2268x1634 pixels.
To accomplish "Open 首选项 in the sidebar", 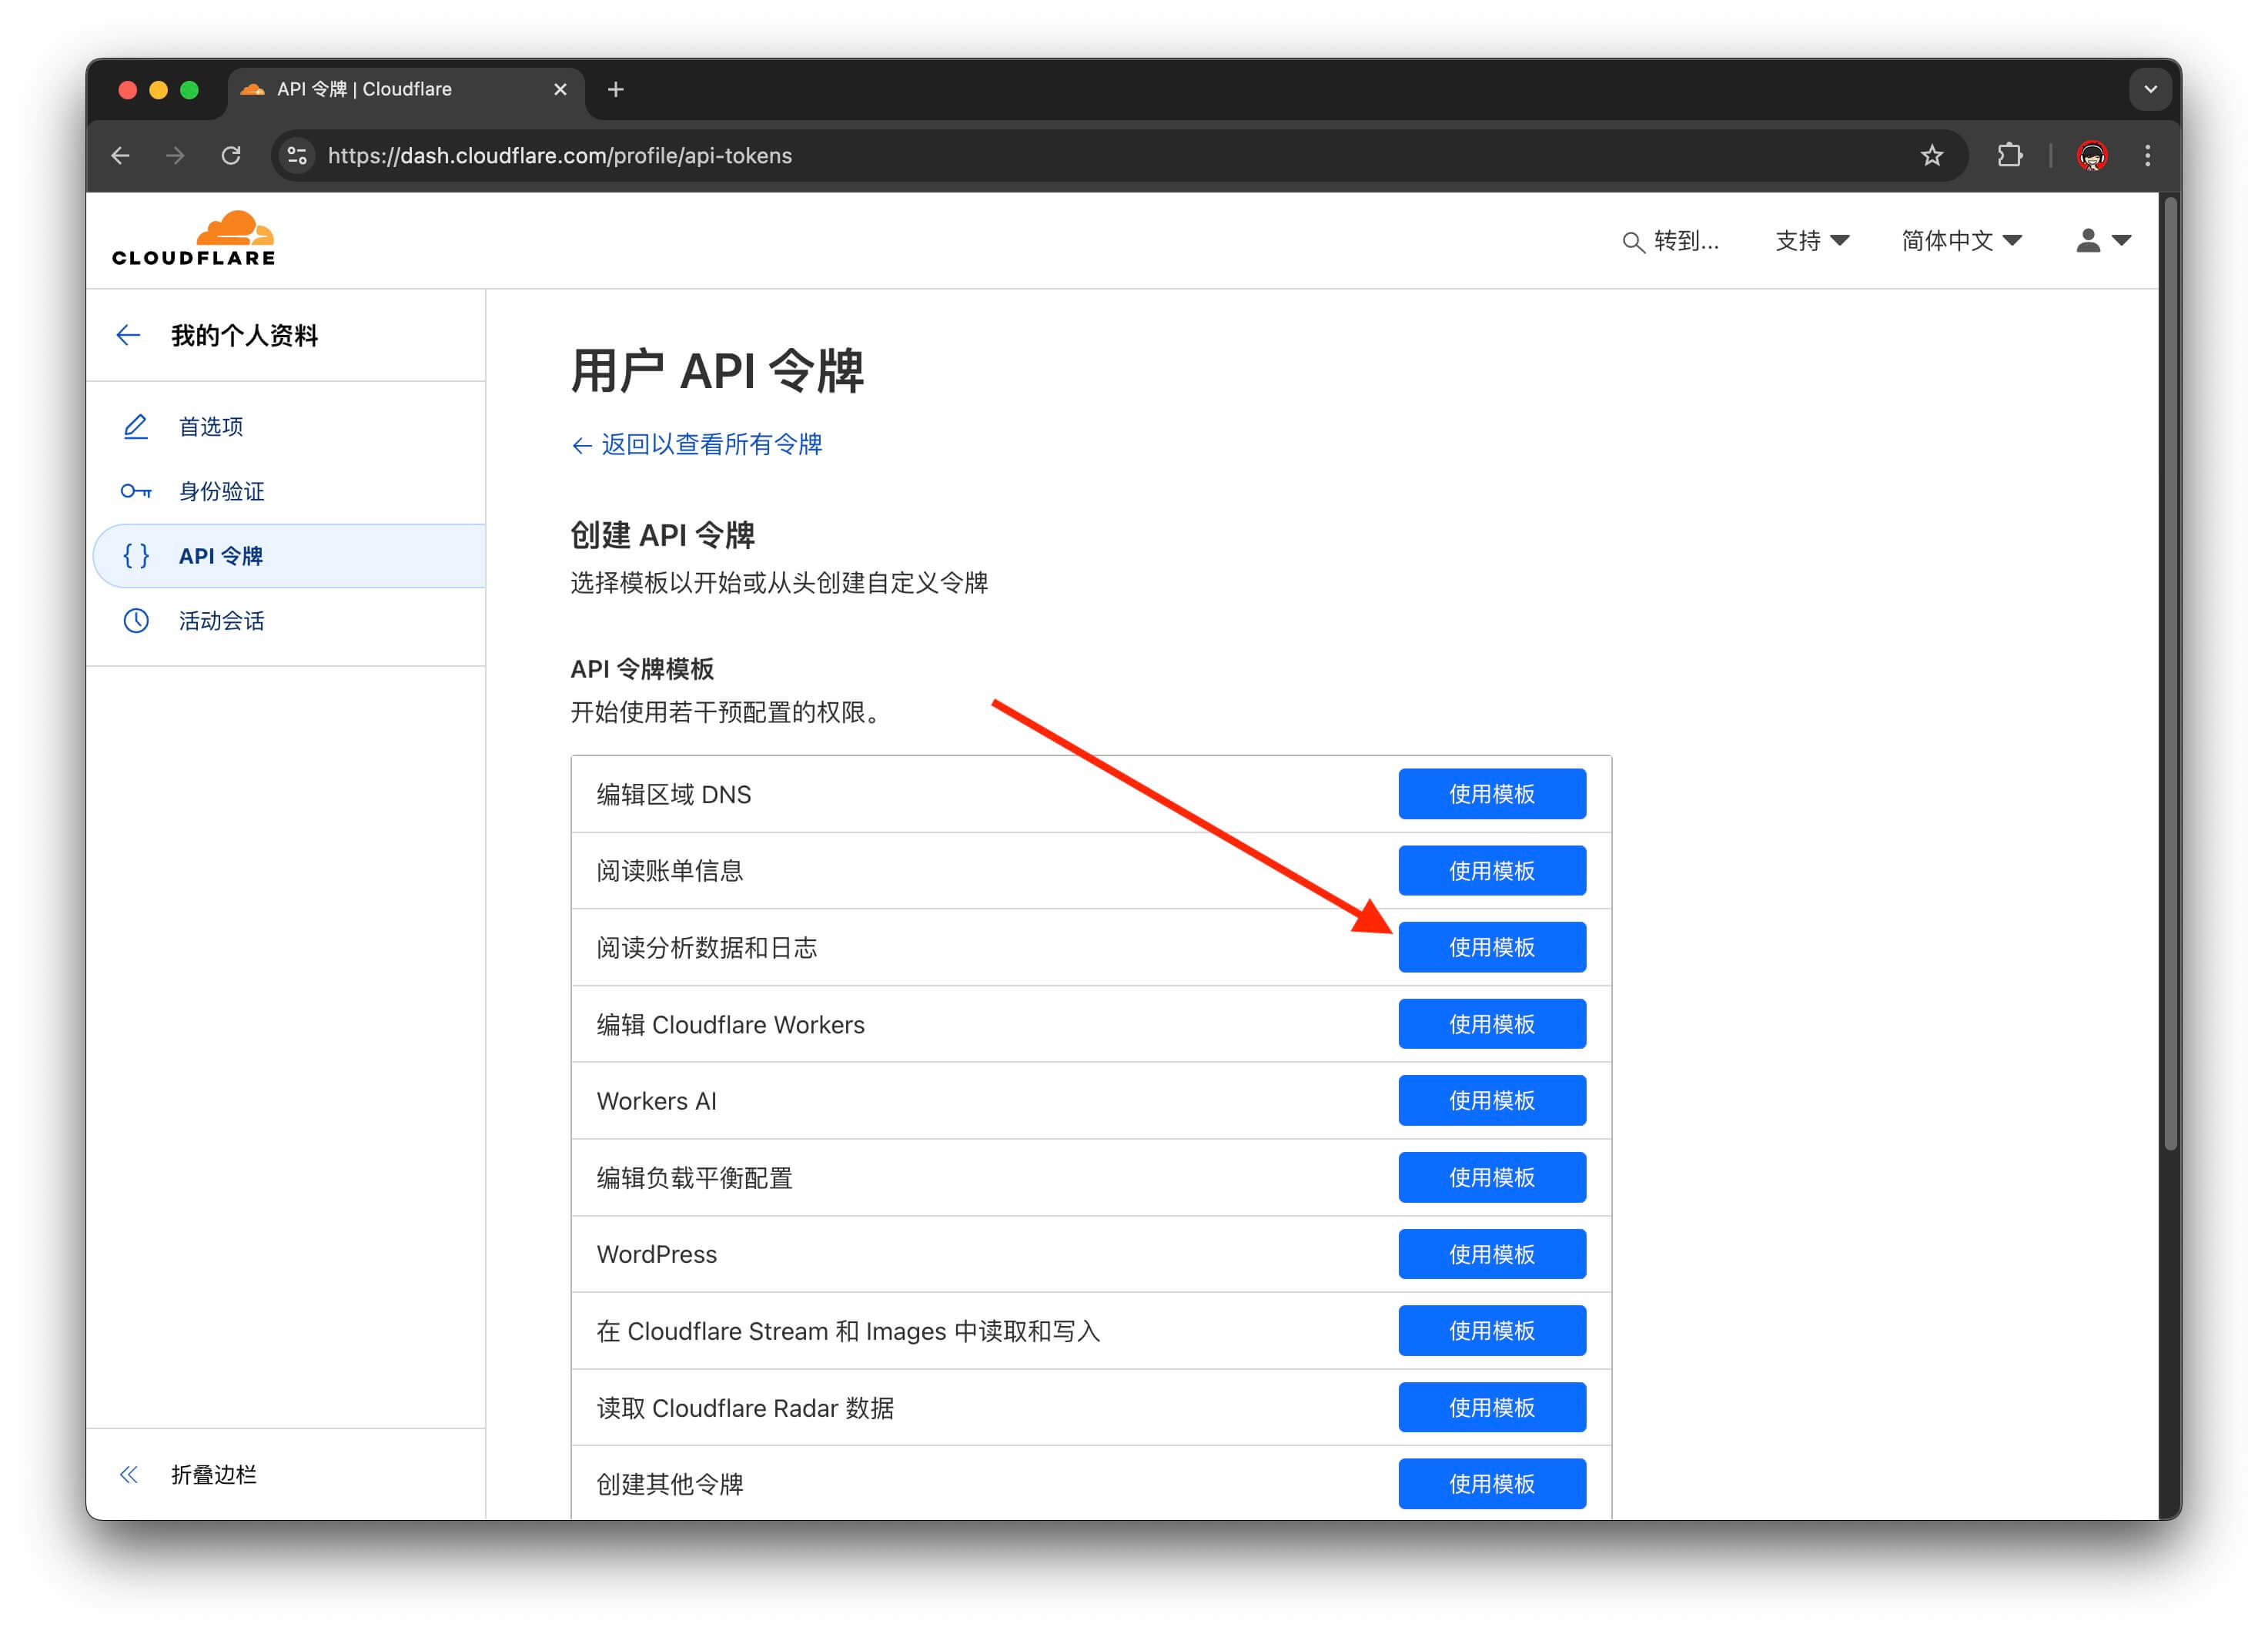I will click(288, 427).
